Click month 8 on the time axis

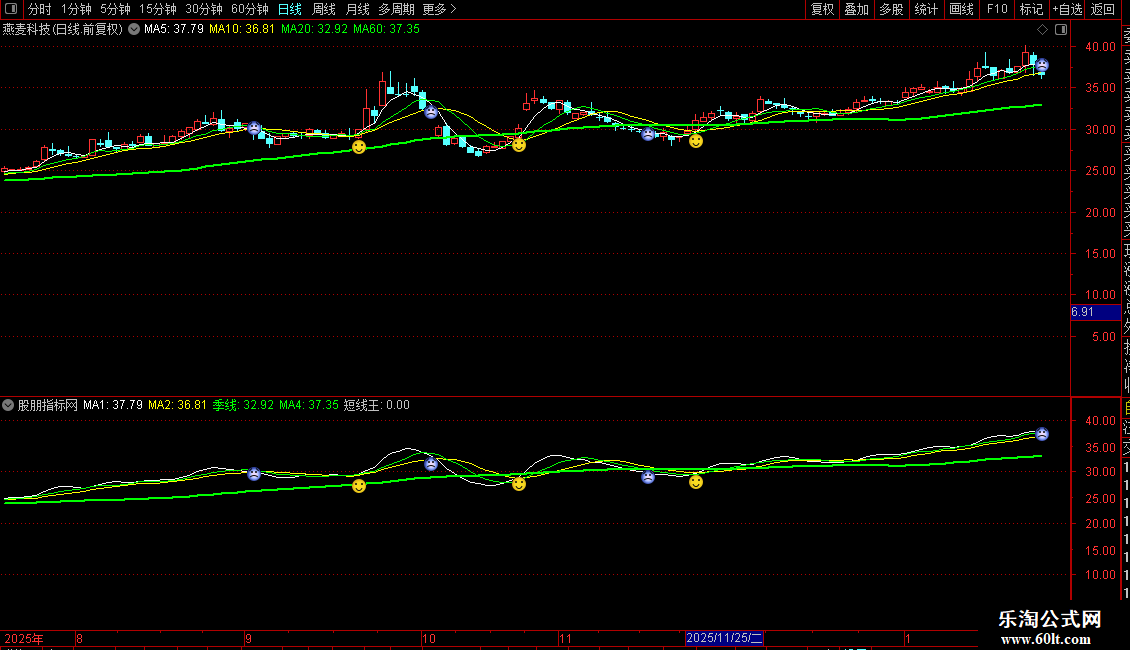pos(79,638)
